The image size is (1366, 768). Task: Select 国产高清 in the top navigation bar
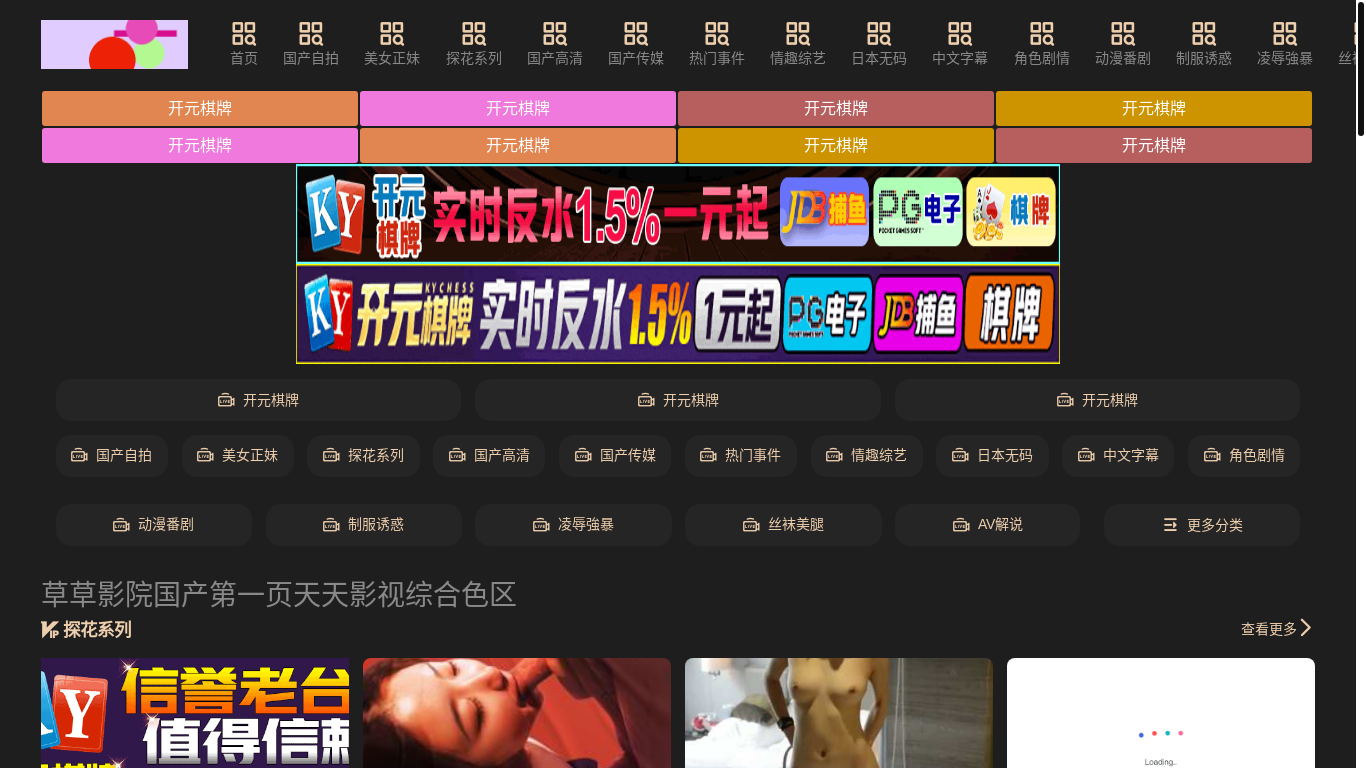tap(555, 45)
